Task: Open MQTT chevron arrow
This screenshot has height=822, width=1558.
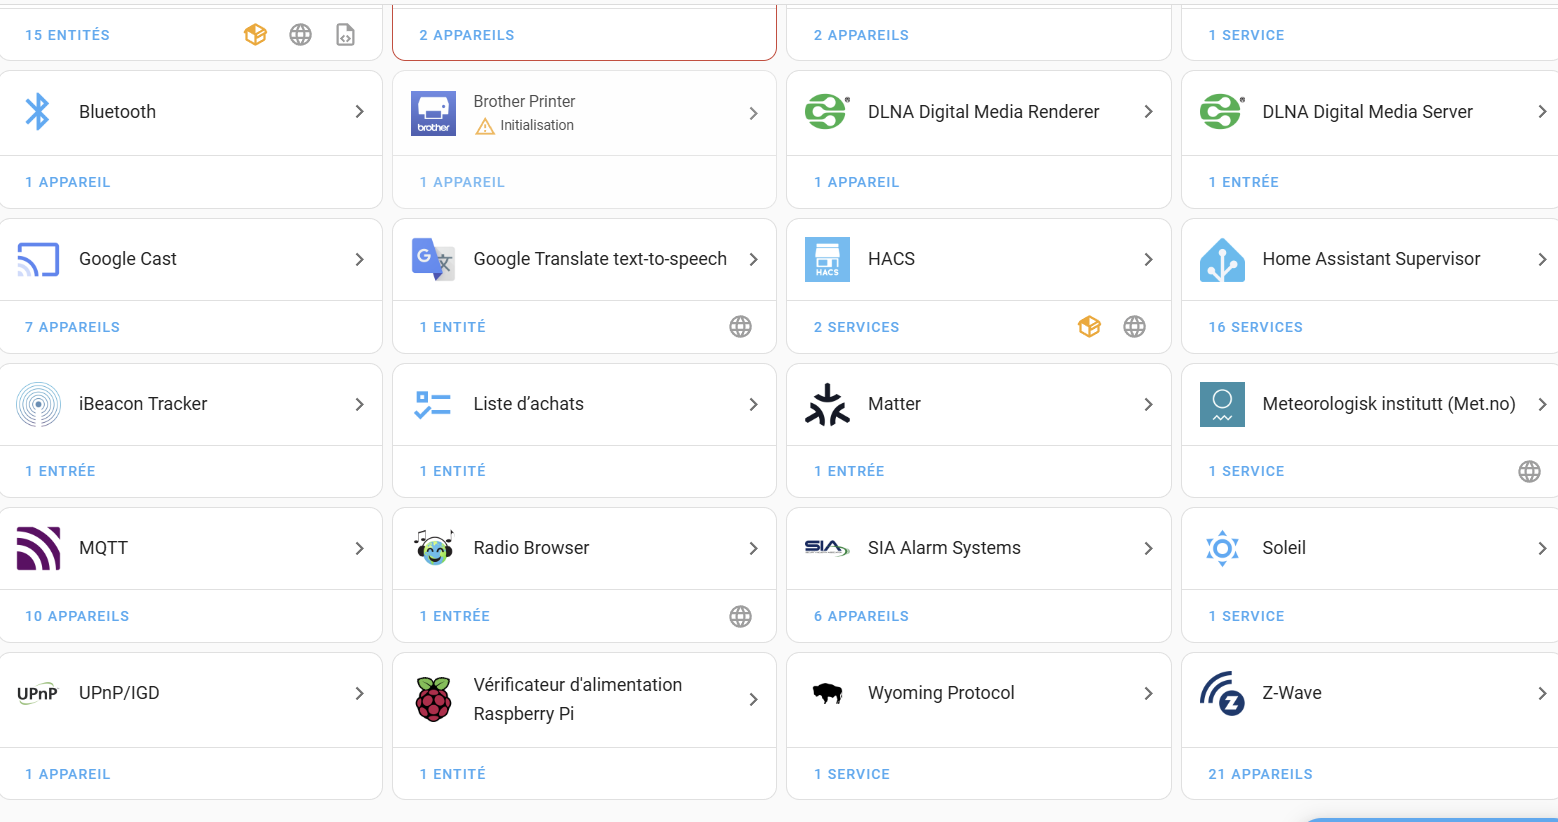Action: 359,548
